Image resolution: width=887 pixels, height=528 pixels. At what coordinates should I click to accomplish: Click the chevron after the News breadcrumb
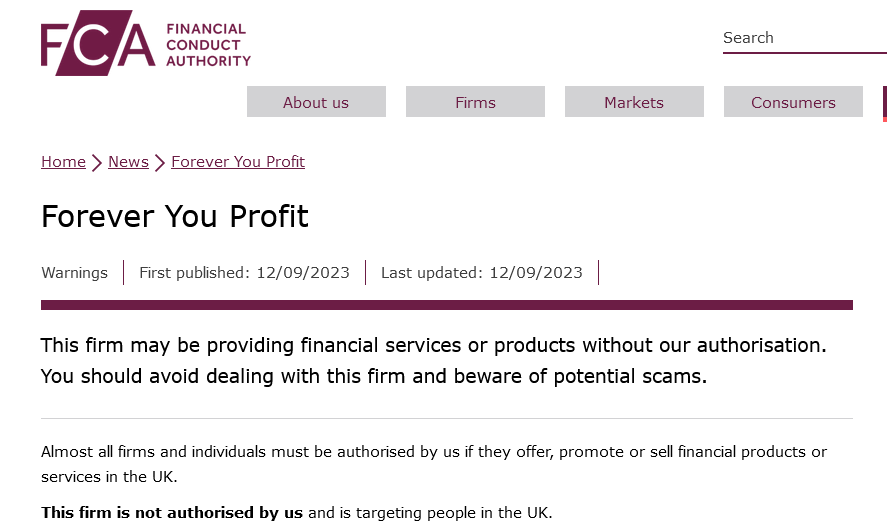point(160,163)
